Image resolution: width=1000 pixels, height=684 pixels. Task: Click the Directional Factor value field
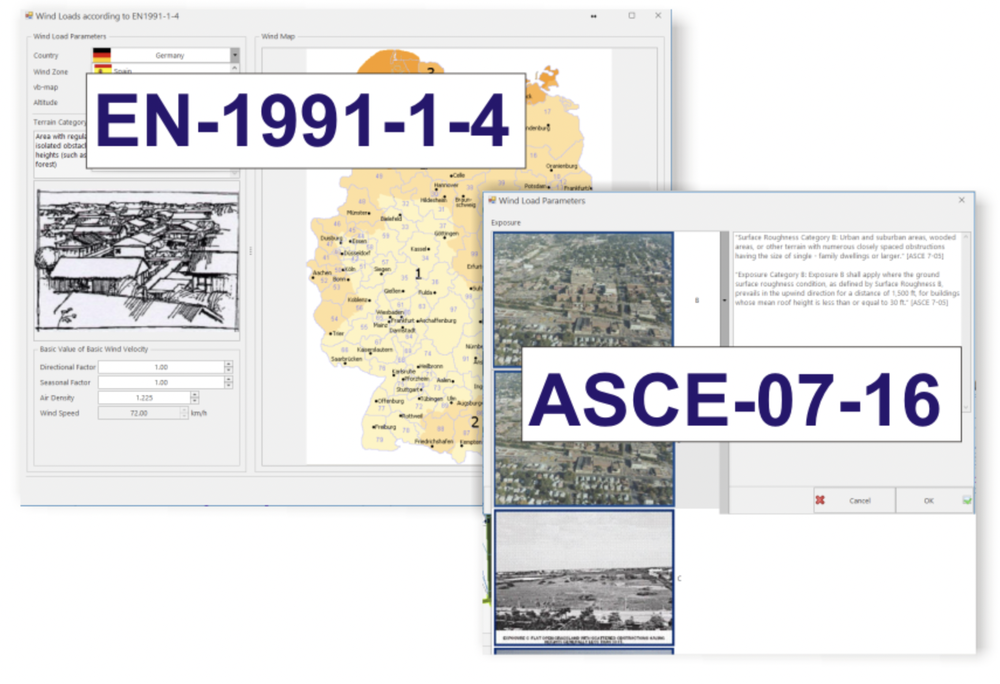(x=161, y=367)
